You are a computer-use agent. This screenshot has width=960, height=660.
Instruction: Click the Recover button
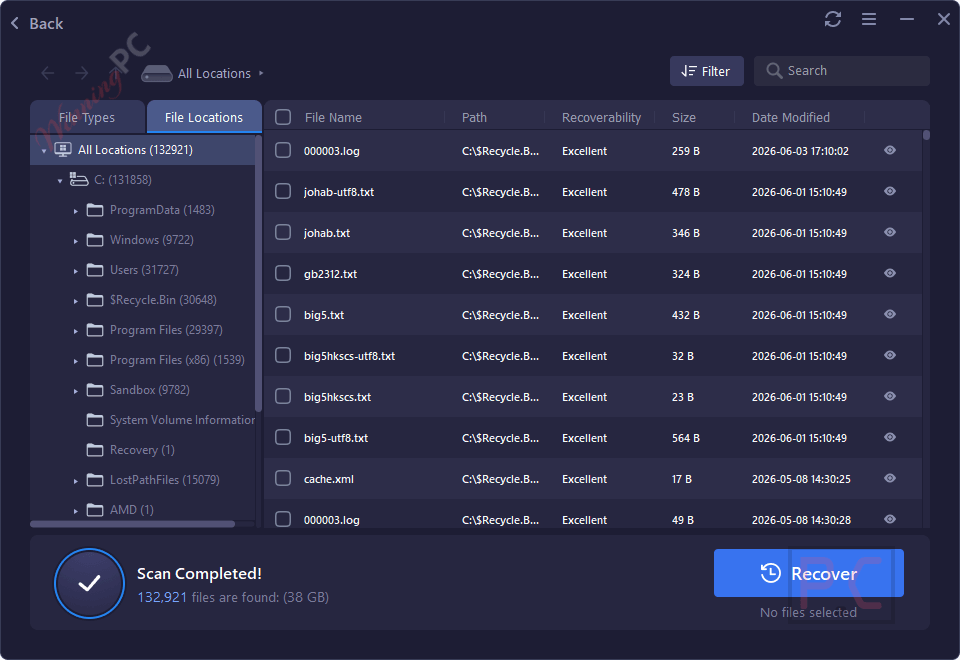pyautogui.click(x=808, y=573)
